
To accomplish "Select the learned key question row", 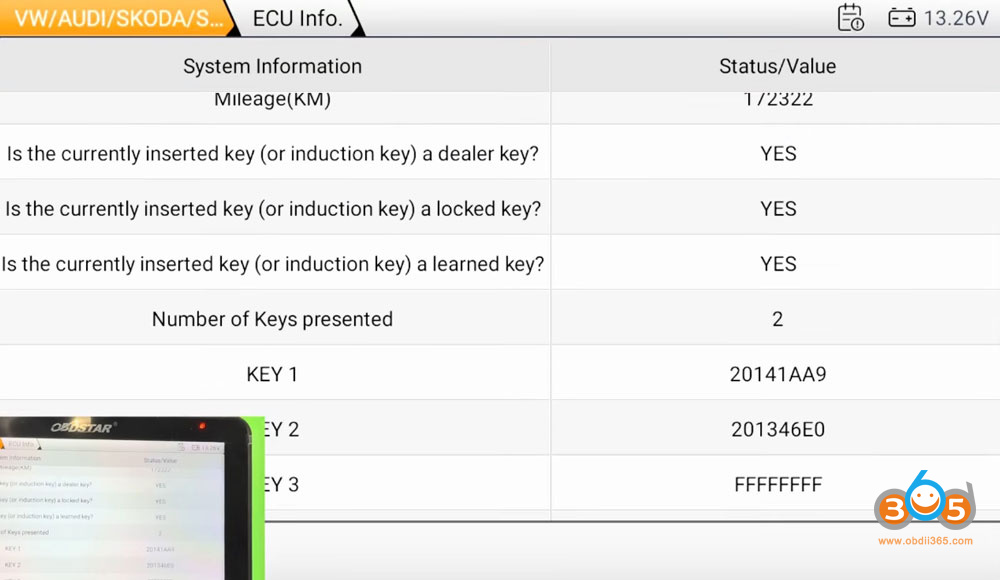I will [272, 264].
